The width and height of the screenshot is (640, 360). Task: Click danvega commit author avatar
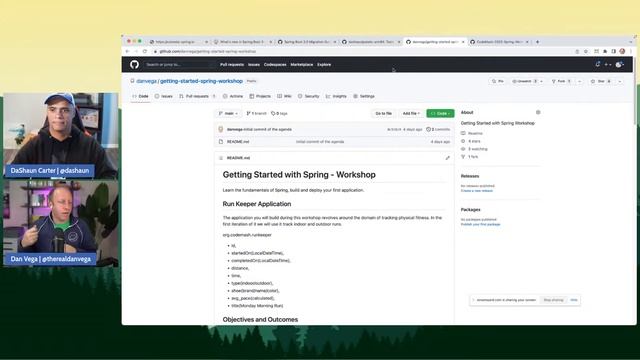coord(221,129)
